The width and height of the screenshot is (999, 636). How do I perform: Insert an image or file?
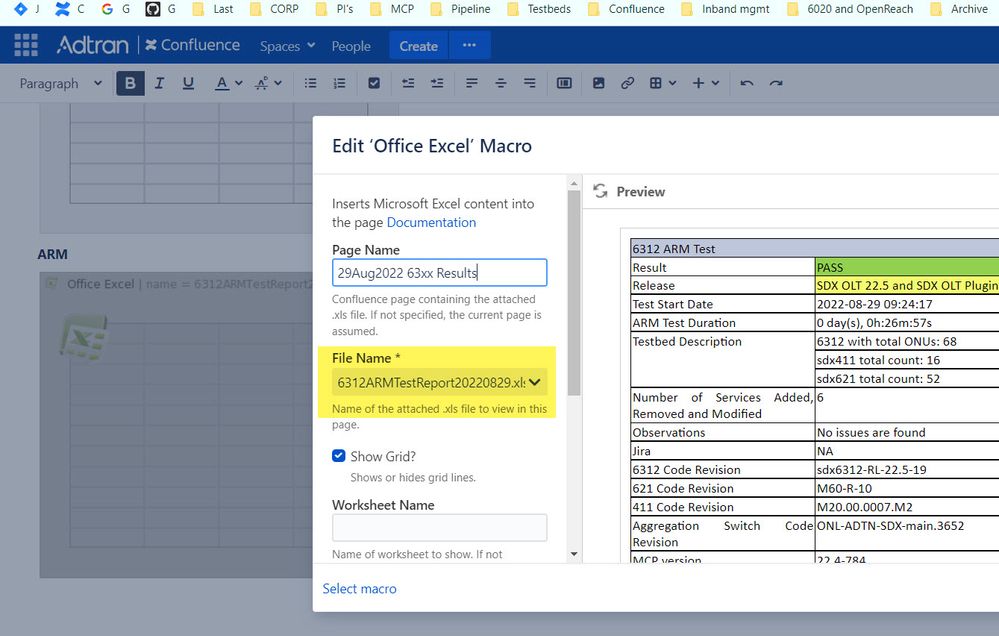coord(598,83)
